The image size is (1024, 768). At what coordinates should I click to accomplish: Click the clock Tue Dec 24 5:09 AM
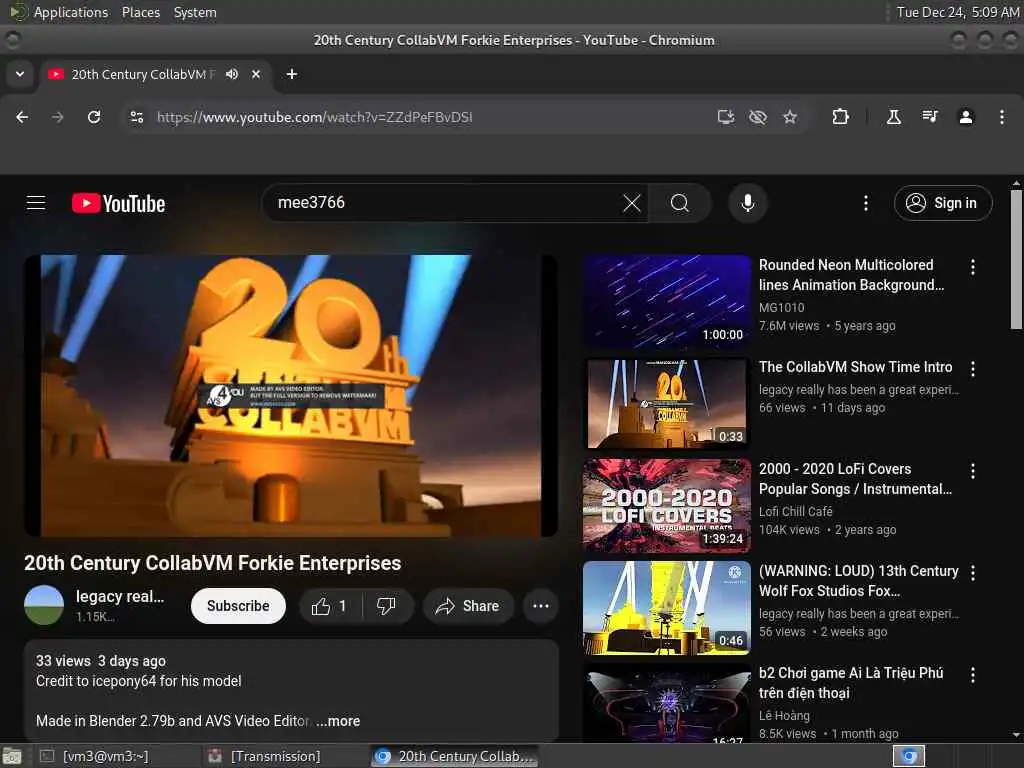pos(958,12)
